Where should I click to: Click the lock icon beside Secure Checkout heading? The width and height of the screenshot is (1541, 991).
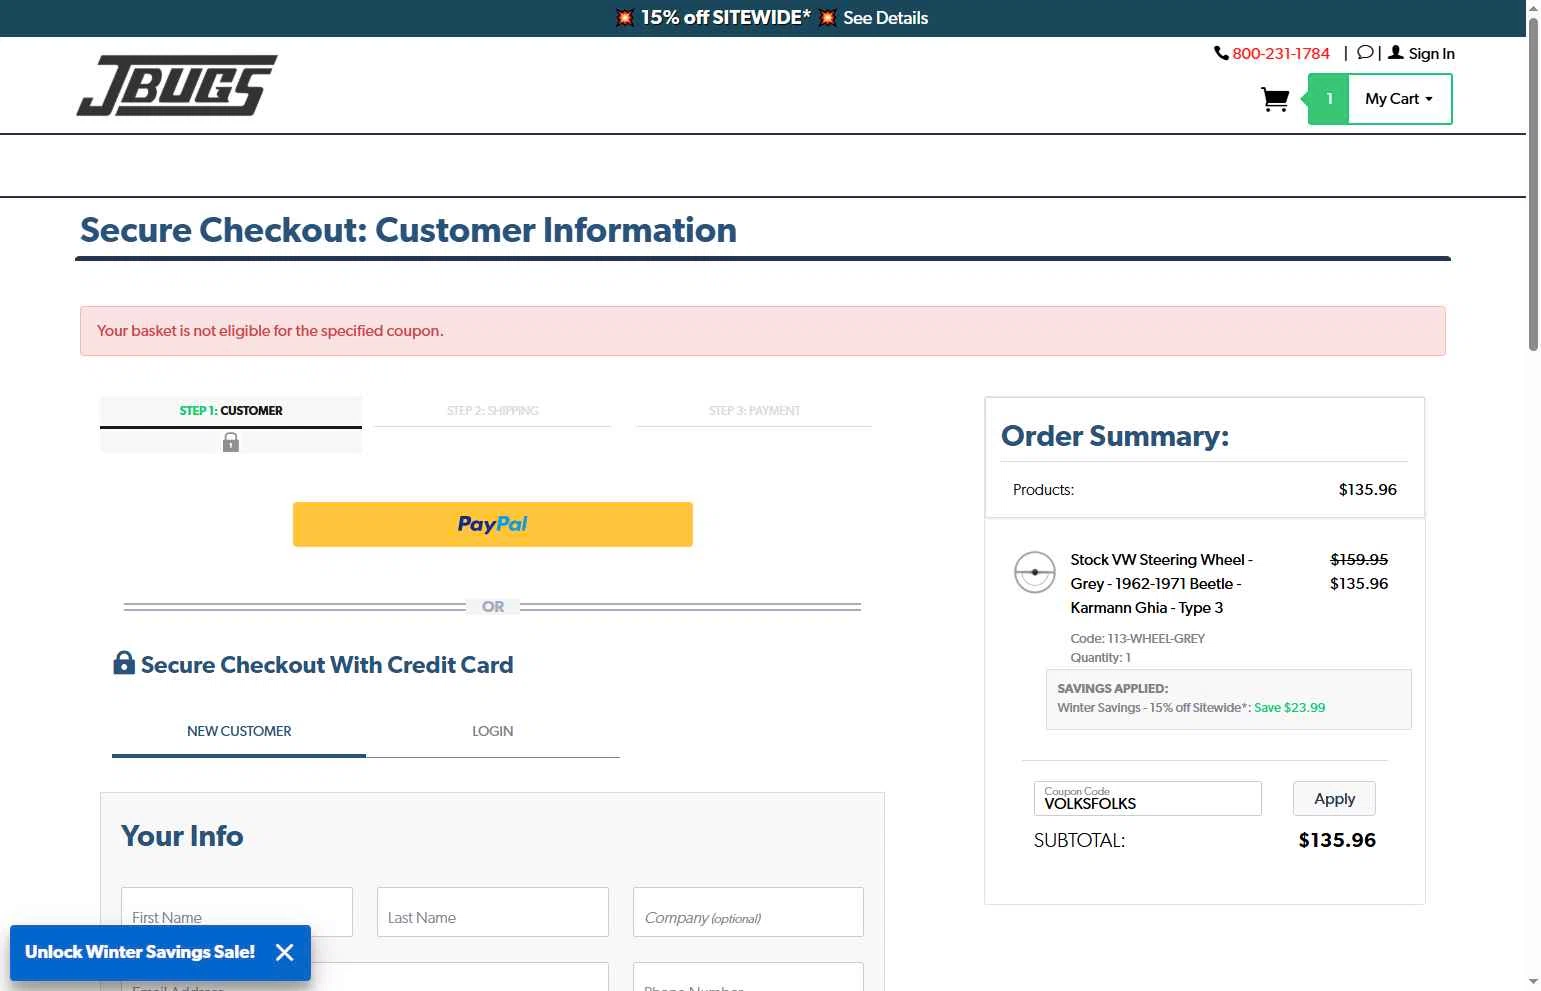pos(124,663)
